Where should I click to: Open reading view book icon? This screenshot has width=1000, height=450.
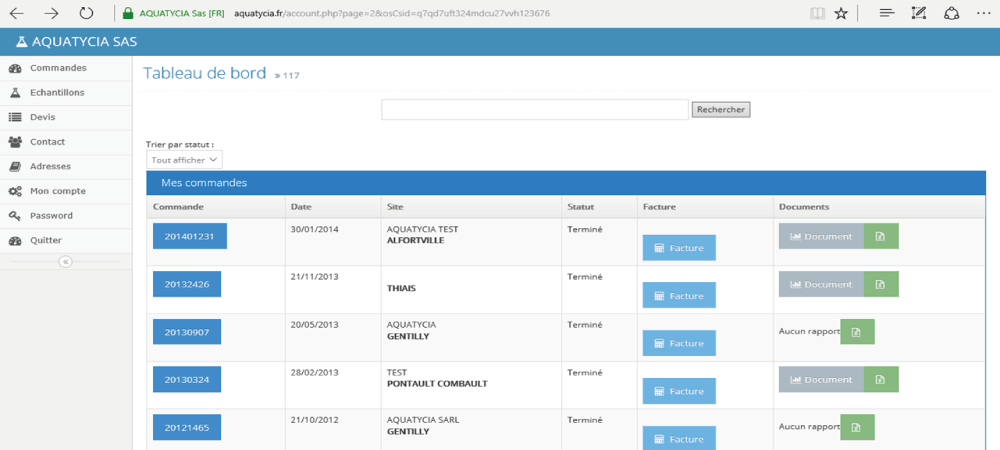click(817, 13)
